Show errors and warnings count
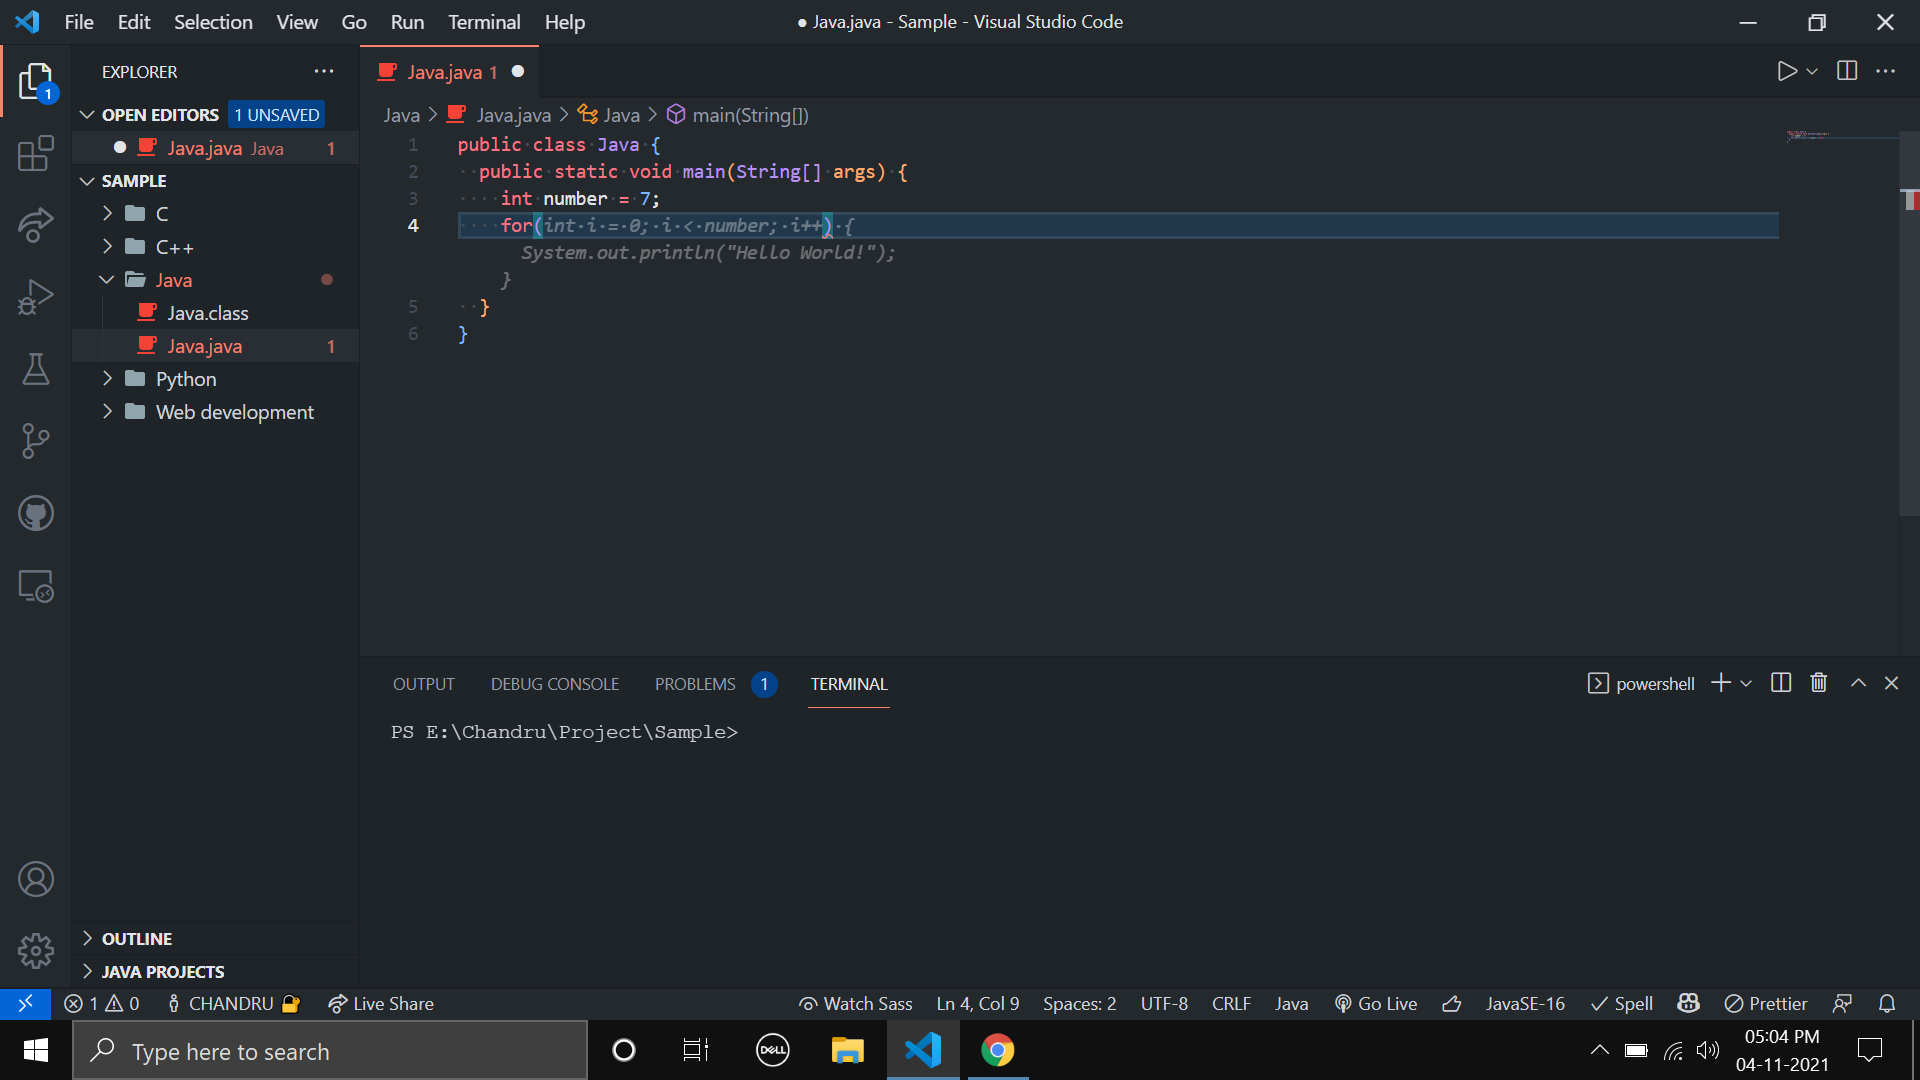 [102, 1003]
